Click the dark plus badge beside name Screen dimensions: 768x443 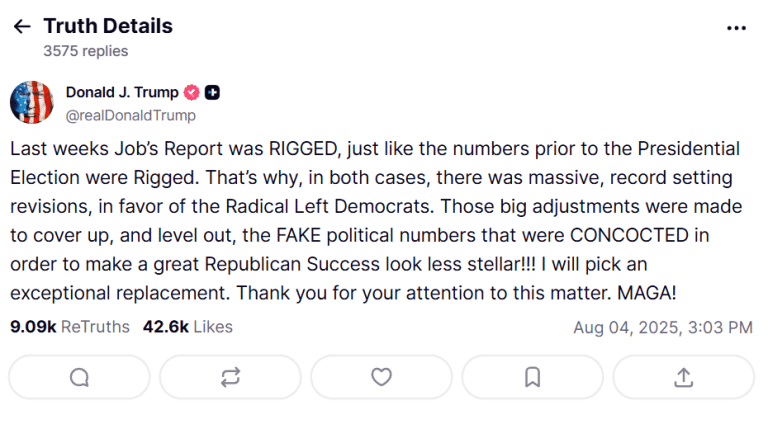212,92
